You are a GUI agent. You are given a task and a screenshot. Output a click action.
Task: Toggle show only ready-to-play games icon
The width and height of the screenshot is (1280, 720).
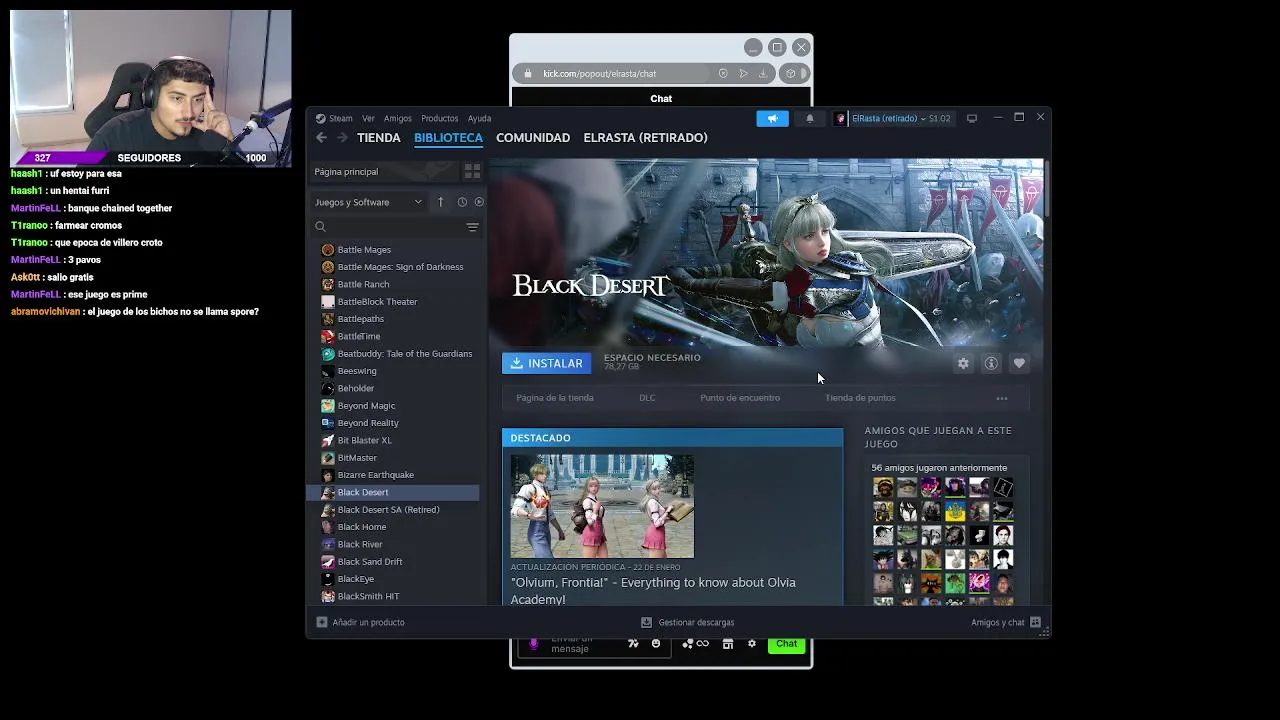coord(479,202)
